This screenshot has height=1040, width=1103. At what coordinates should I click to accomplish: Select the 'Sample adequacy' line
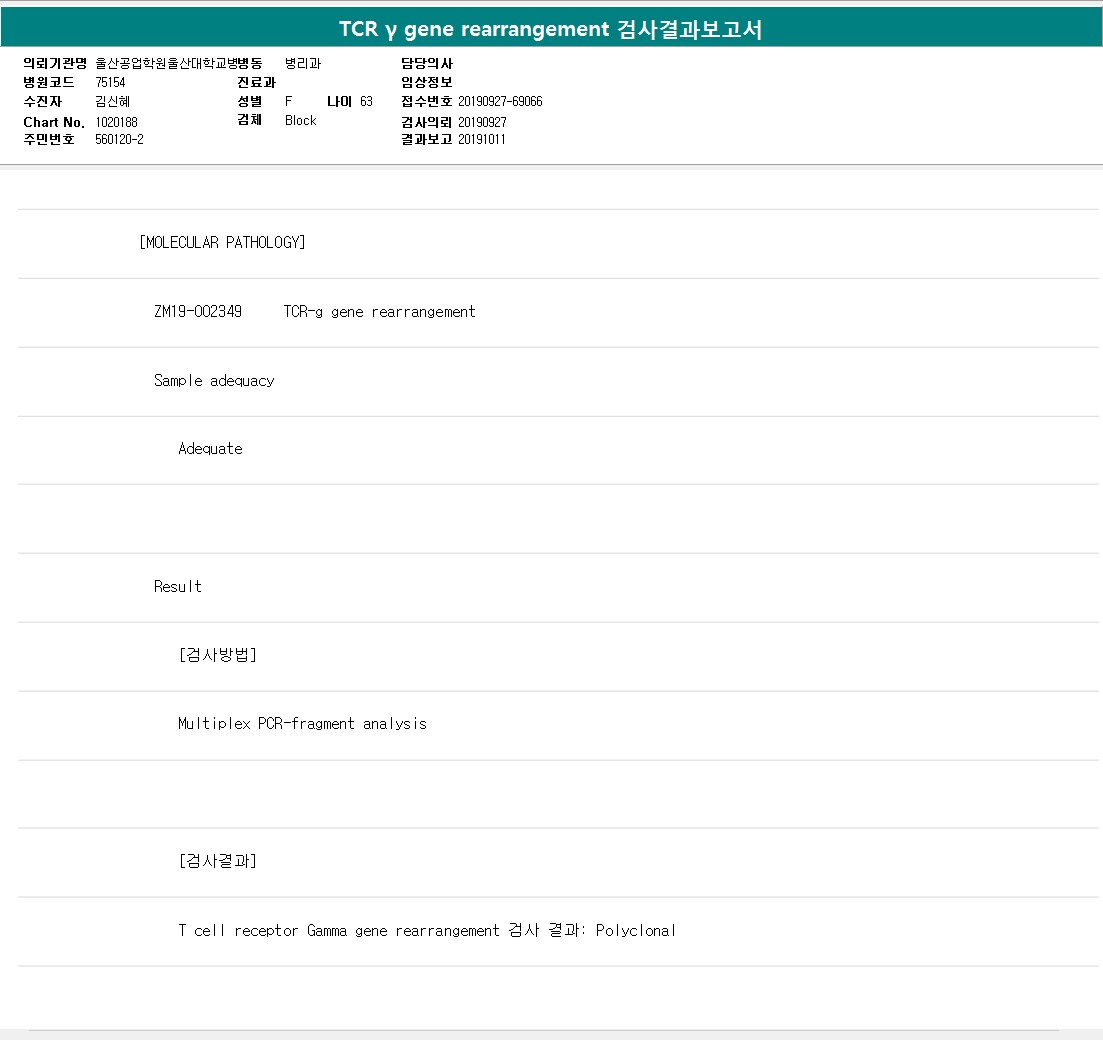tap(215, 381)
